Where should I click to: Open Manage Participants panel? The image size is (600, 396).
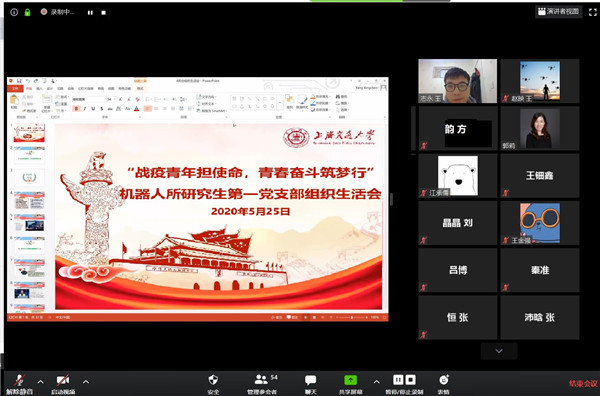pos(261,384)
